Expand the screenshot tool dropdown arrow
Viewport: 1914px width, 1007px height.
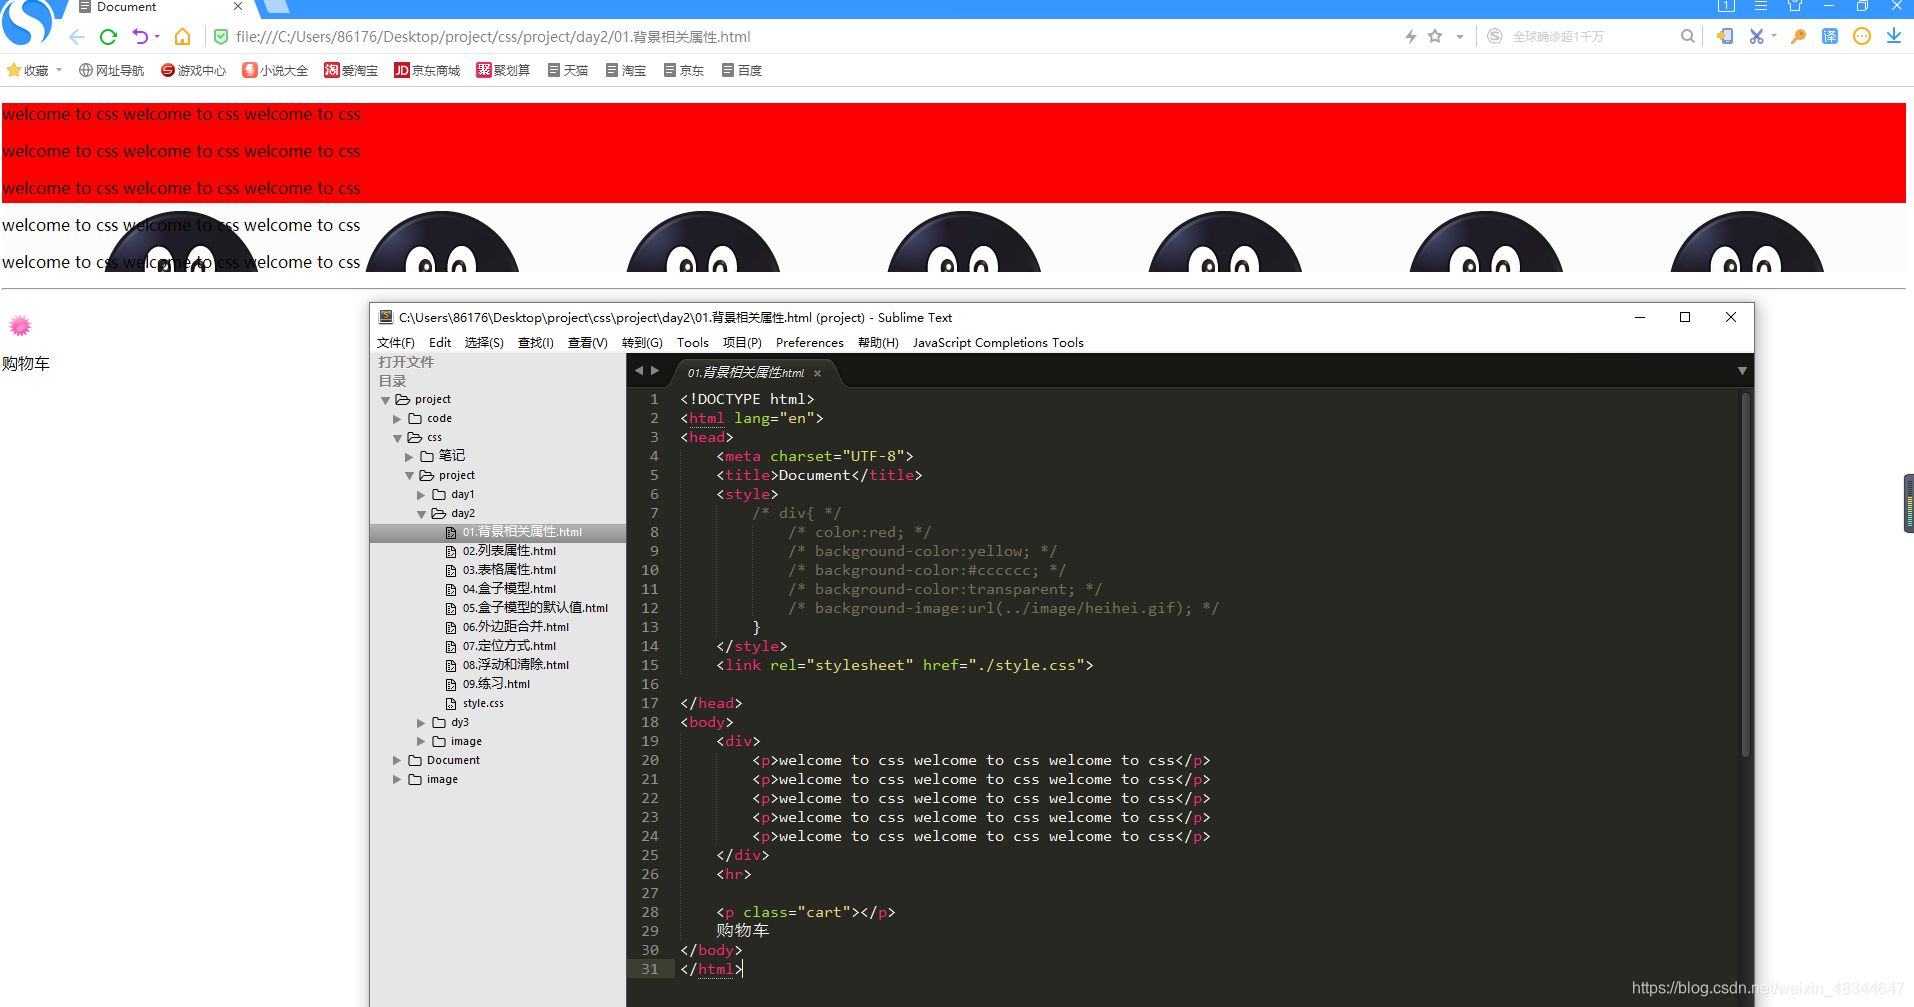coord(1774,36)
